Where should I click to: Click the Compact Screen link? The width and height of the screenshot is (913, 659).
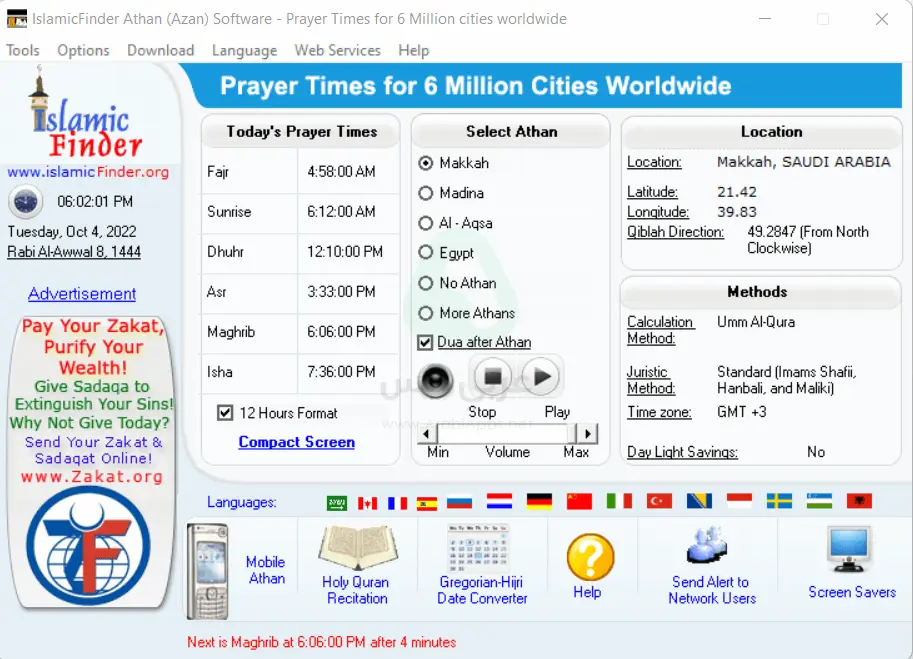pyautogui.click(x=296, y=442)
